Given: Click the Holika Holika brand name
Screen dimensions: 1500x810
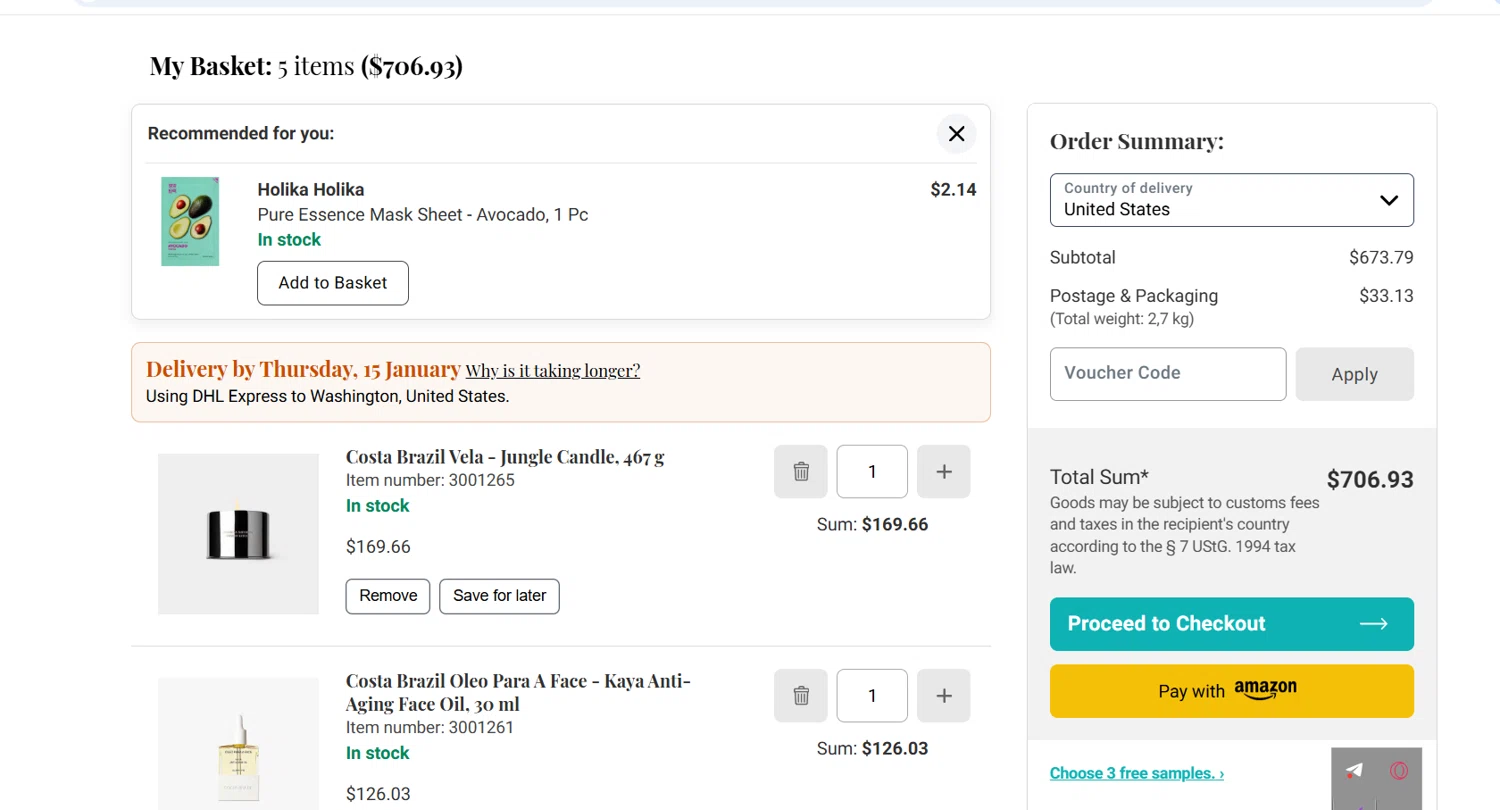Looking at the screenshot, I should pyautogui.click(x=311, y=190).
